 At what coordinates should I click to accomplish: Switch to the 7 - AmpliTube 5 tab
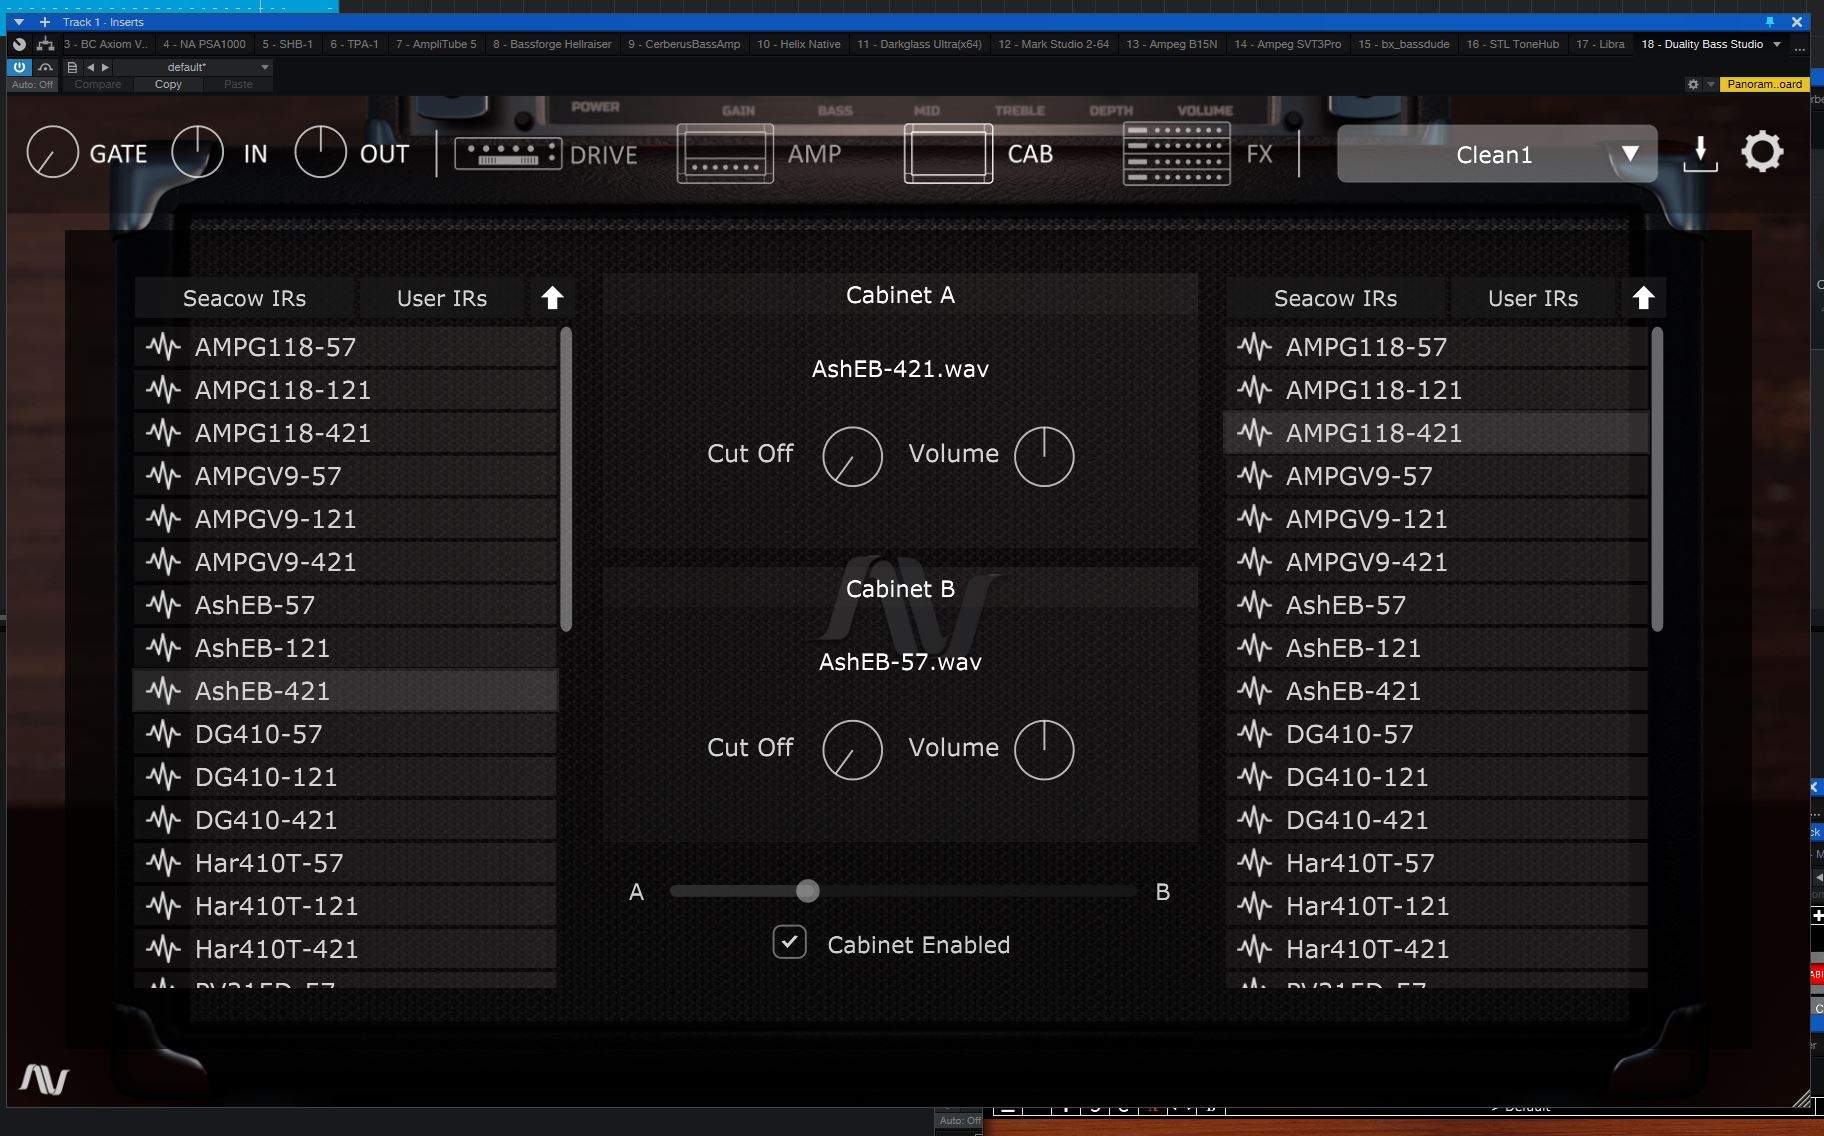[436, 44]
